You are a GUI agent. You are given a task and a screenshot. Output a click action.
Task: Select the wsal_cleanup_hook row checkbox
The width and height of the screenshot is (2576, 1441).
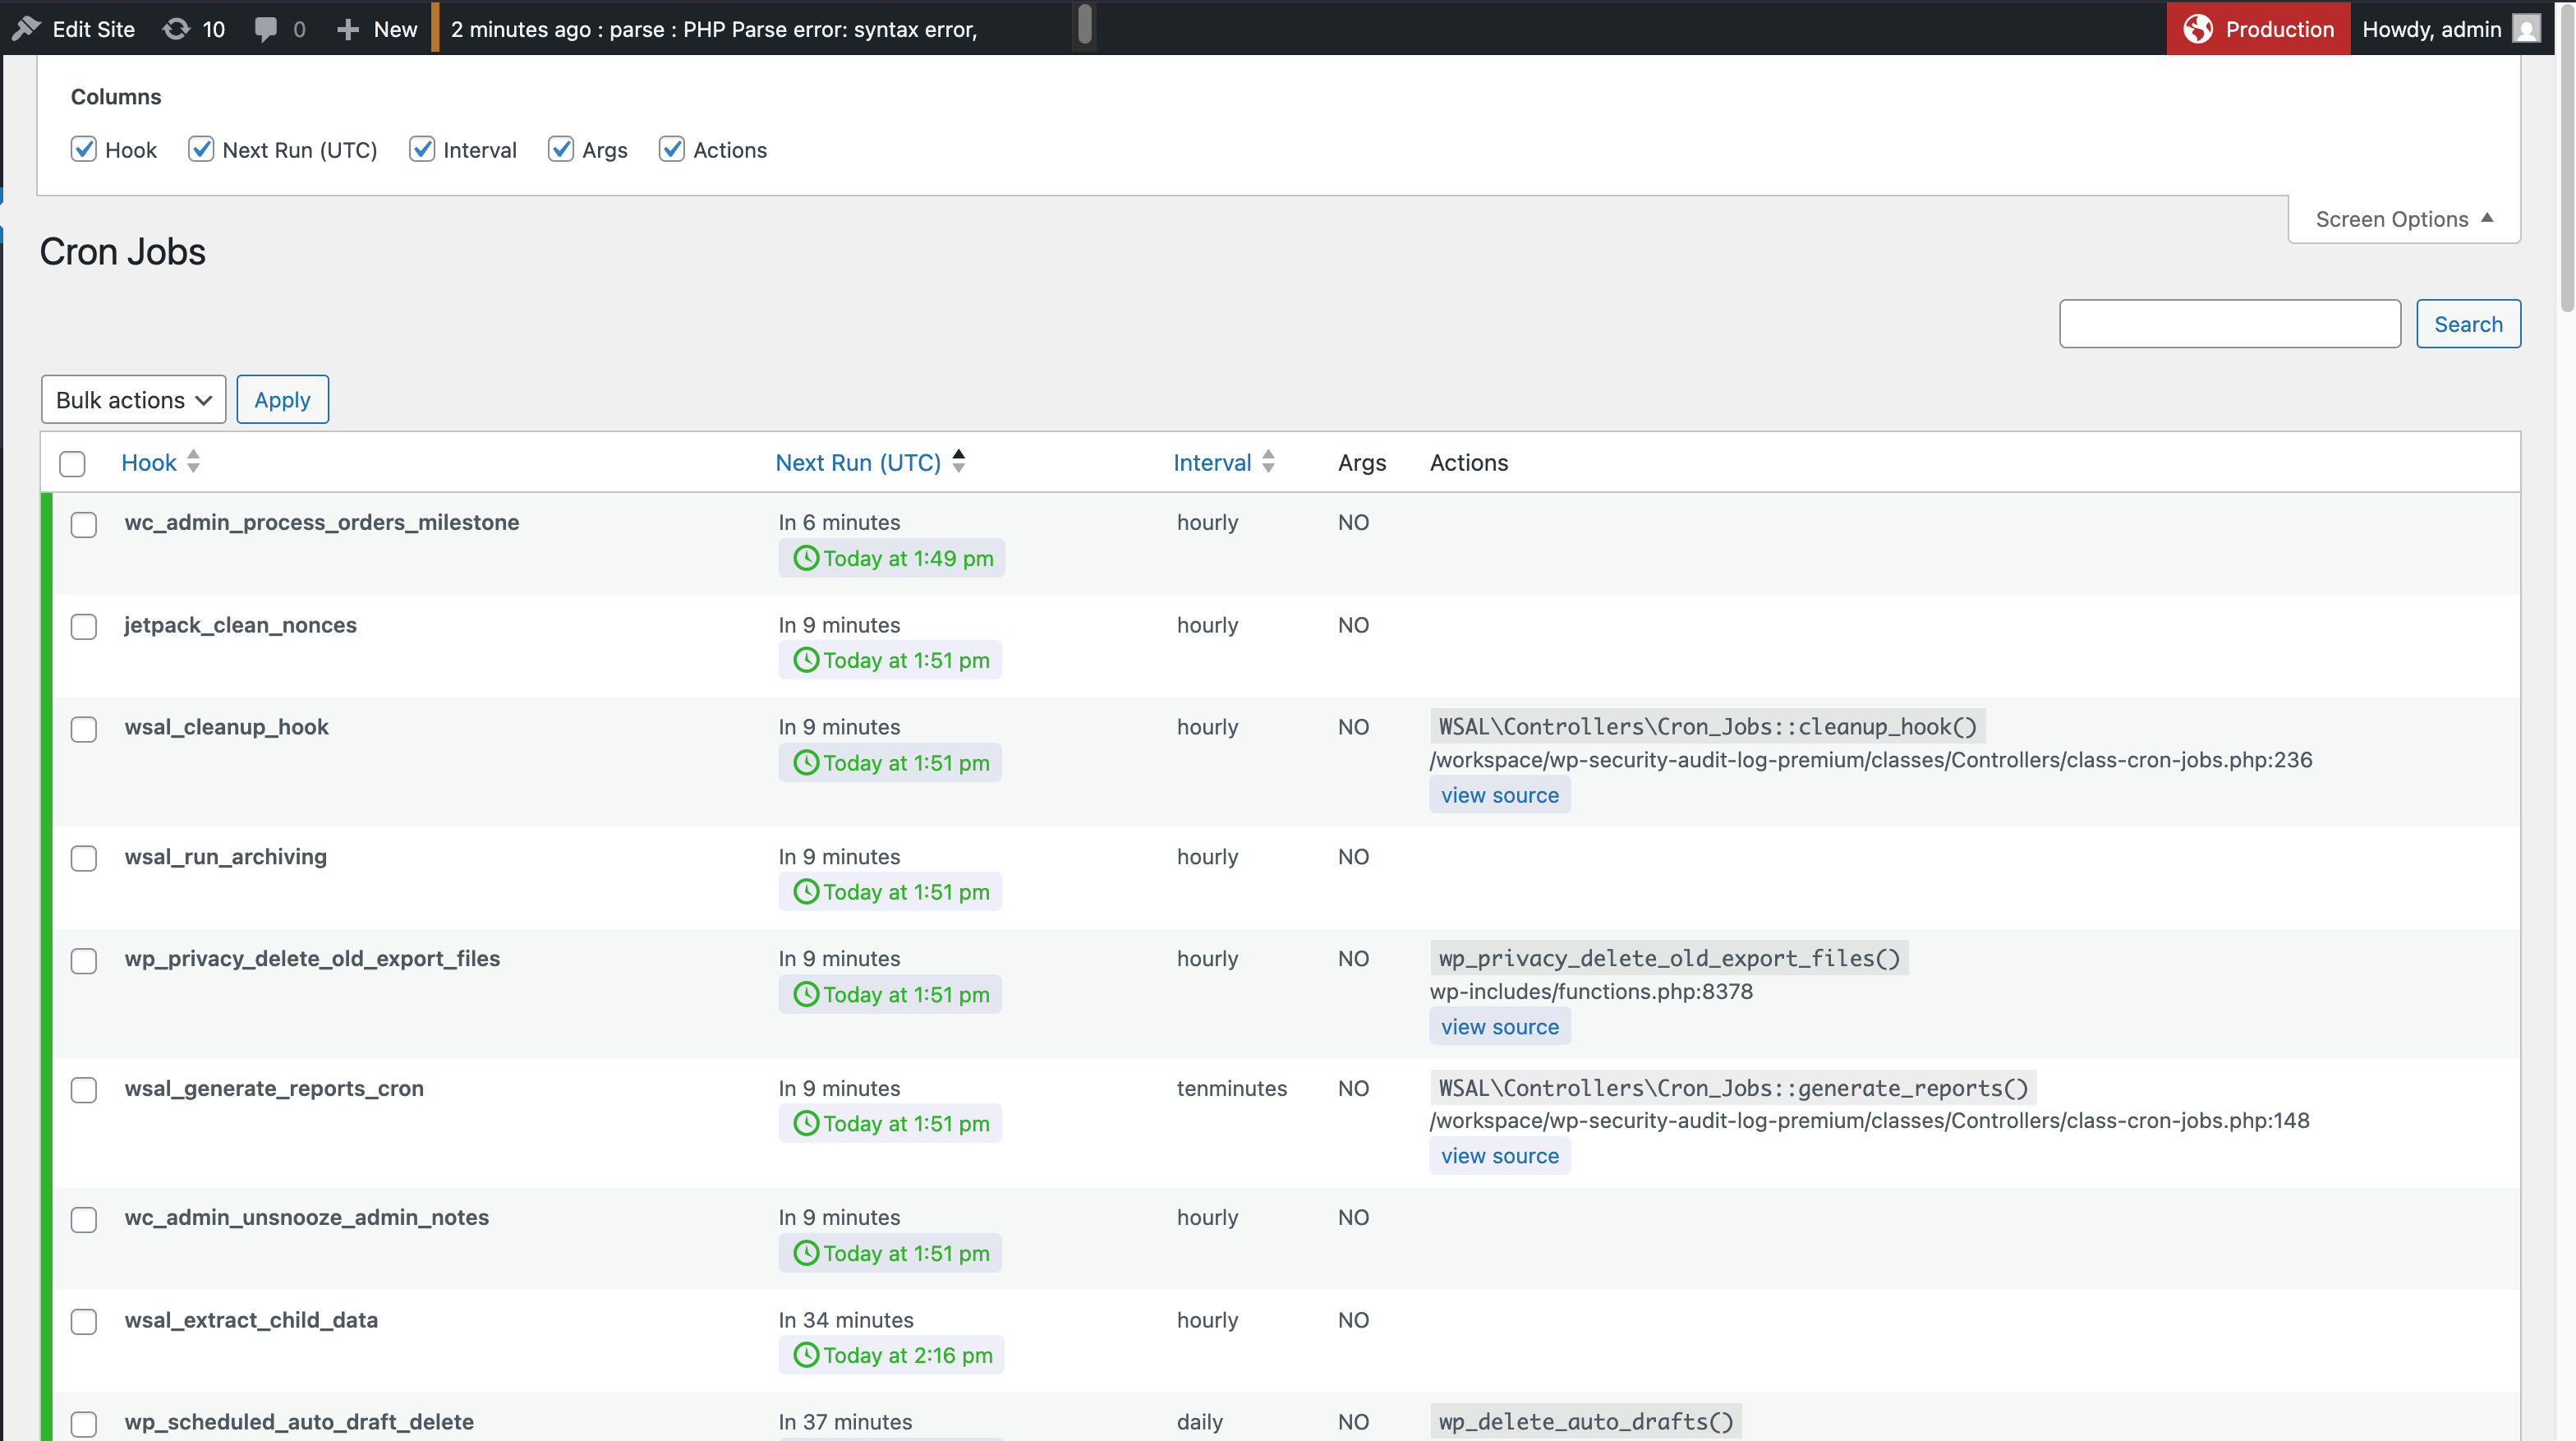(84, 729)
